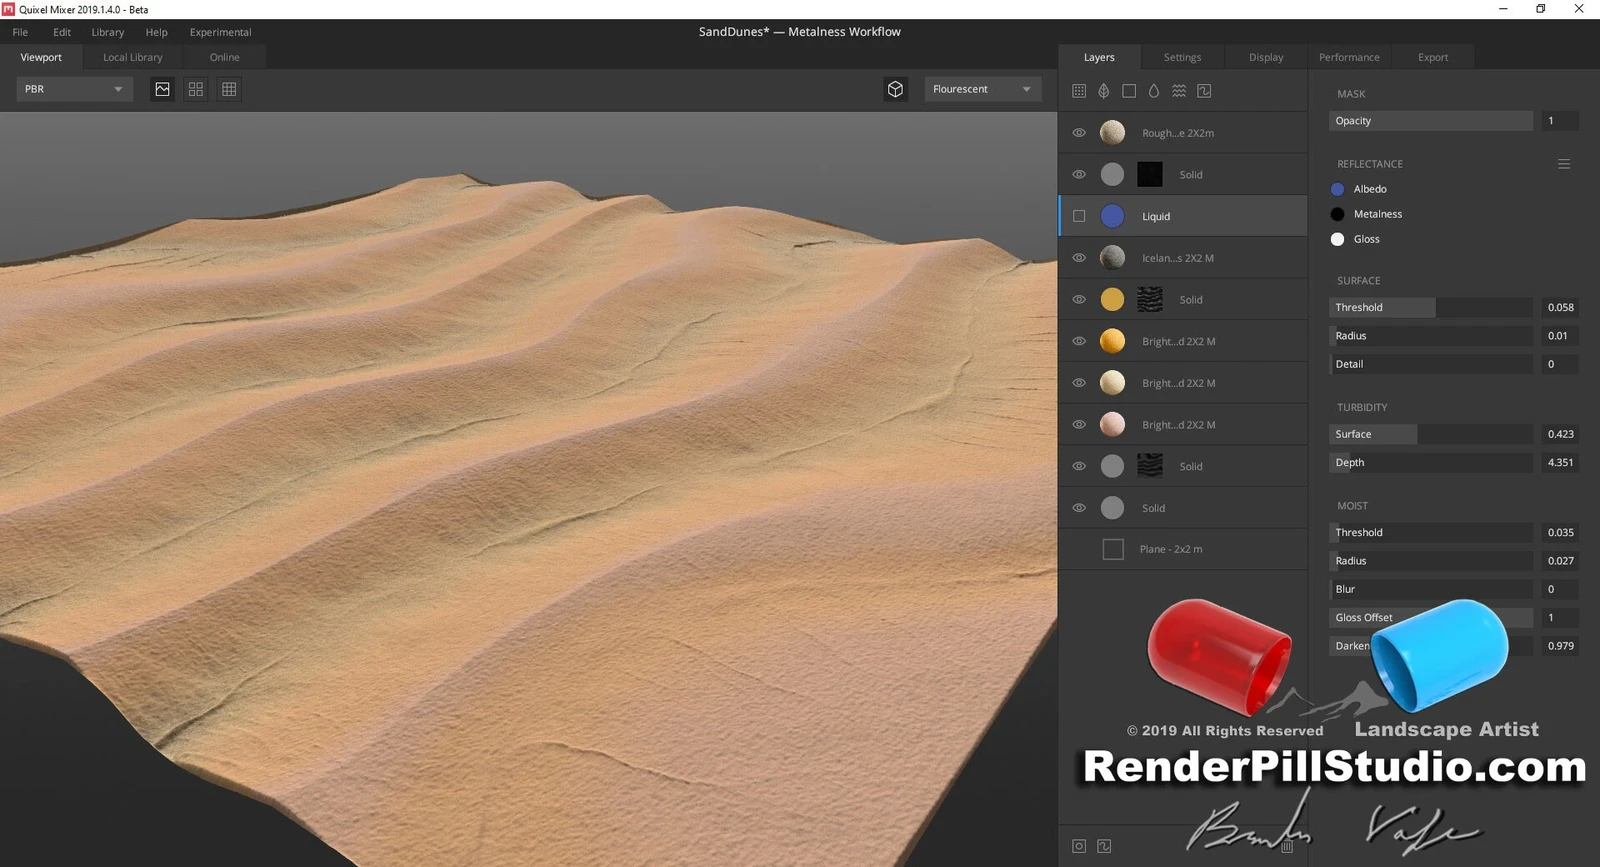Viewport: 1600px width, 867px height.
Task: Hide the cream Bright...d 2X2 M layer
Action: [1079, 383]
